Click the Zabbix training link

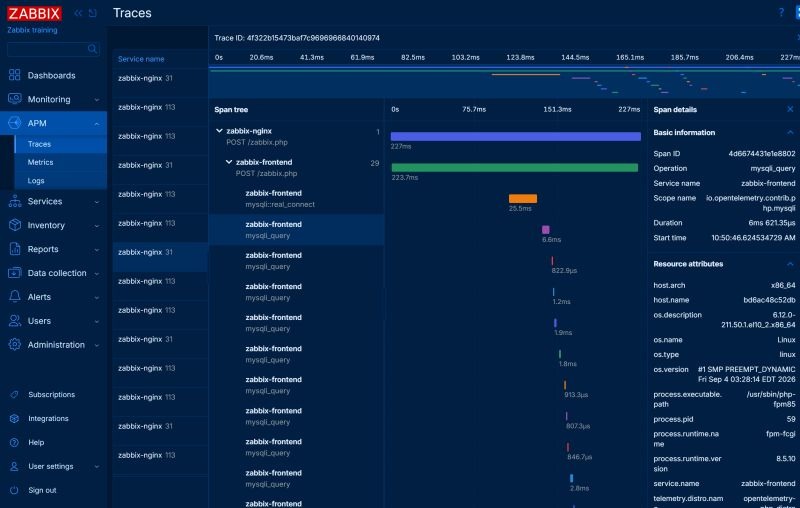32,30
